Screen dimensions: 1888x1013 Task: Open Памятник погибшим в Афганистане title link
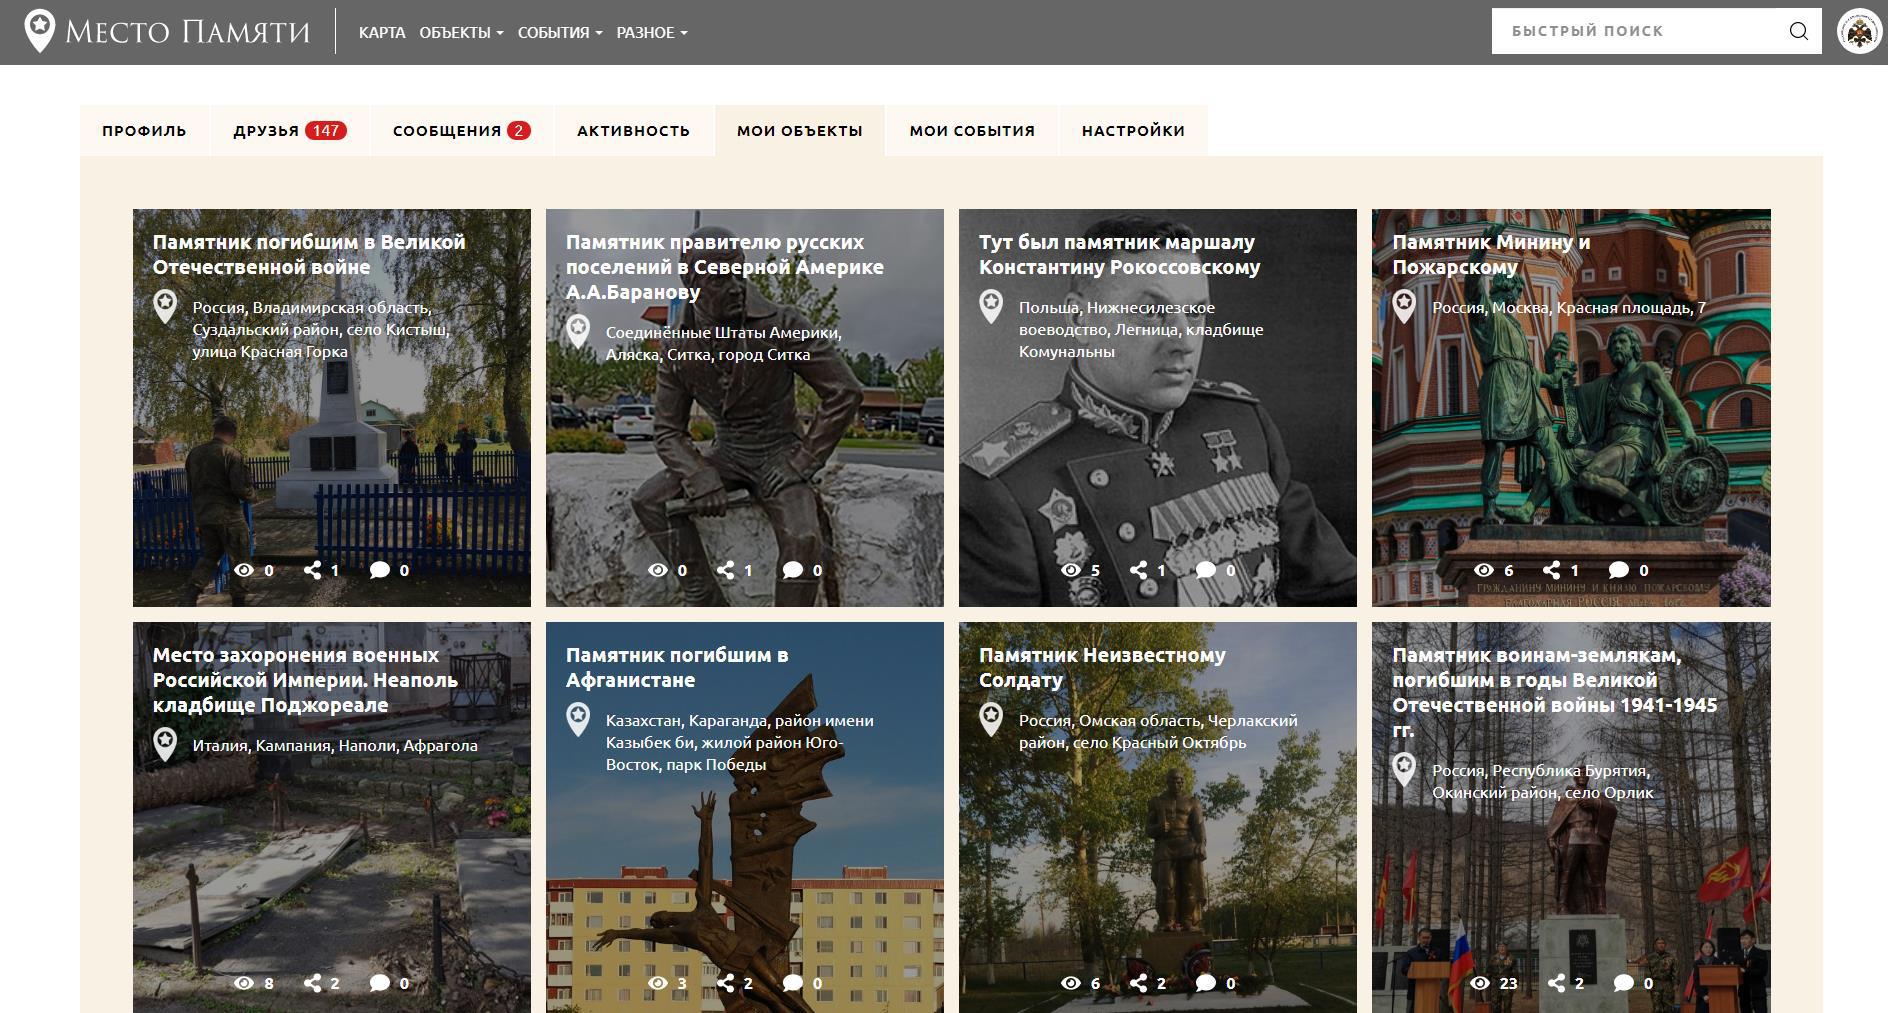[x=677, y=667]
